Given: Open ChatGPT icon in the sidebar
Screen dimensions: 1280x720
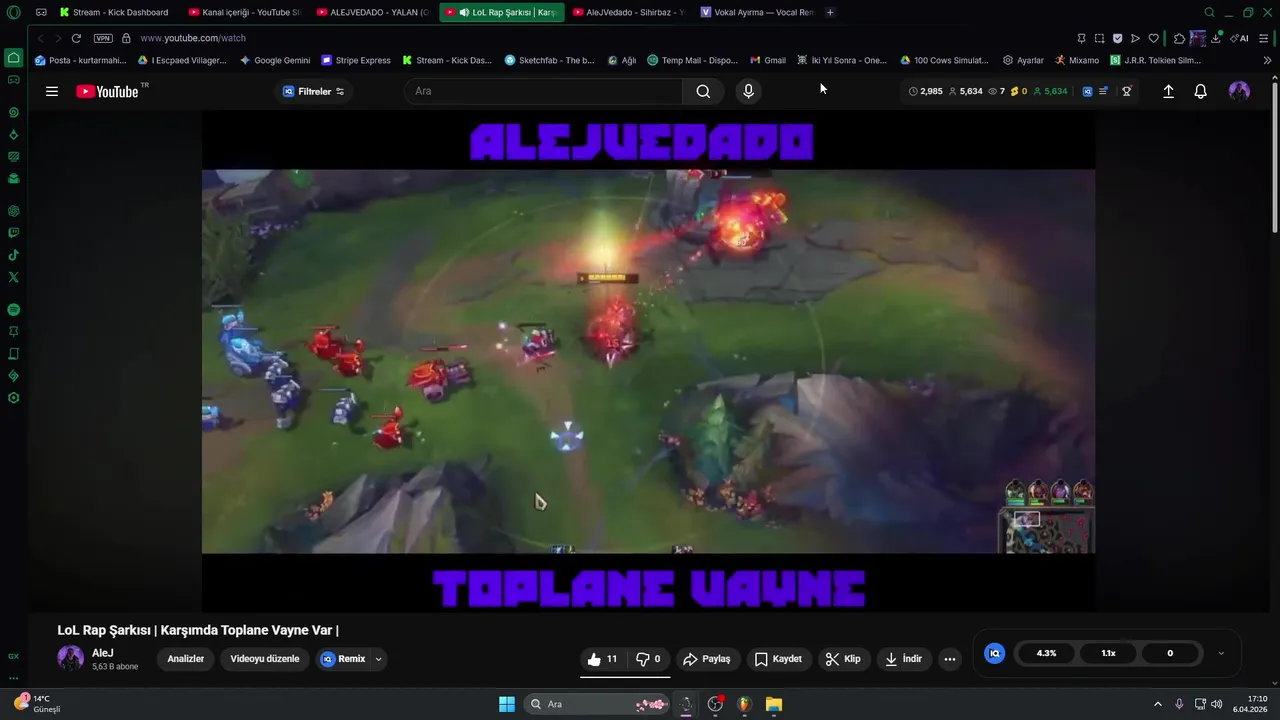Looking at the screenshot, I should coord(14,211).
